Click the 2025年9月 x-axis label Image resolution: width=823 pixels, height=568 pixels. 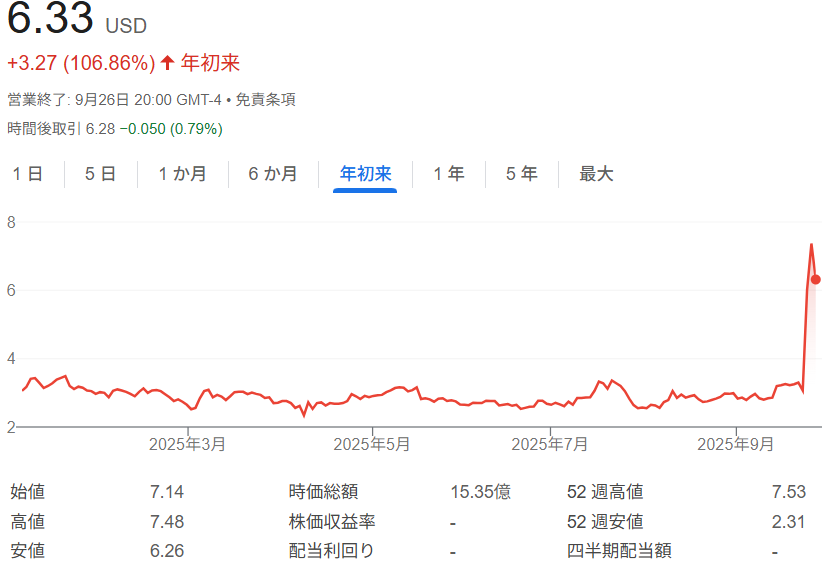point(735,443)
